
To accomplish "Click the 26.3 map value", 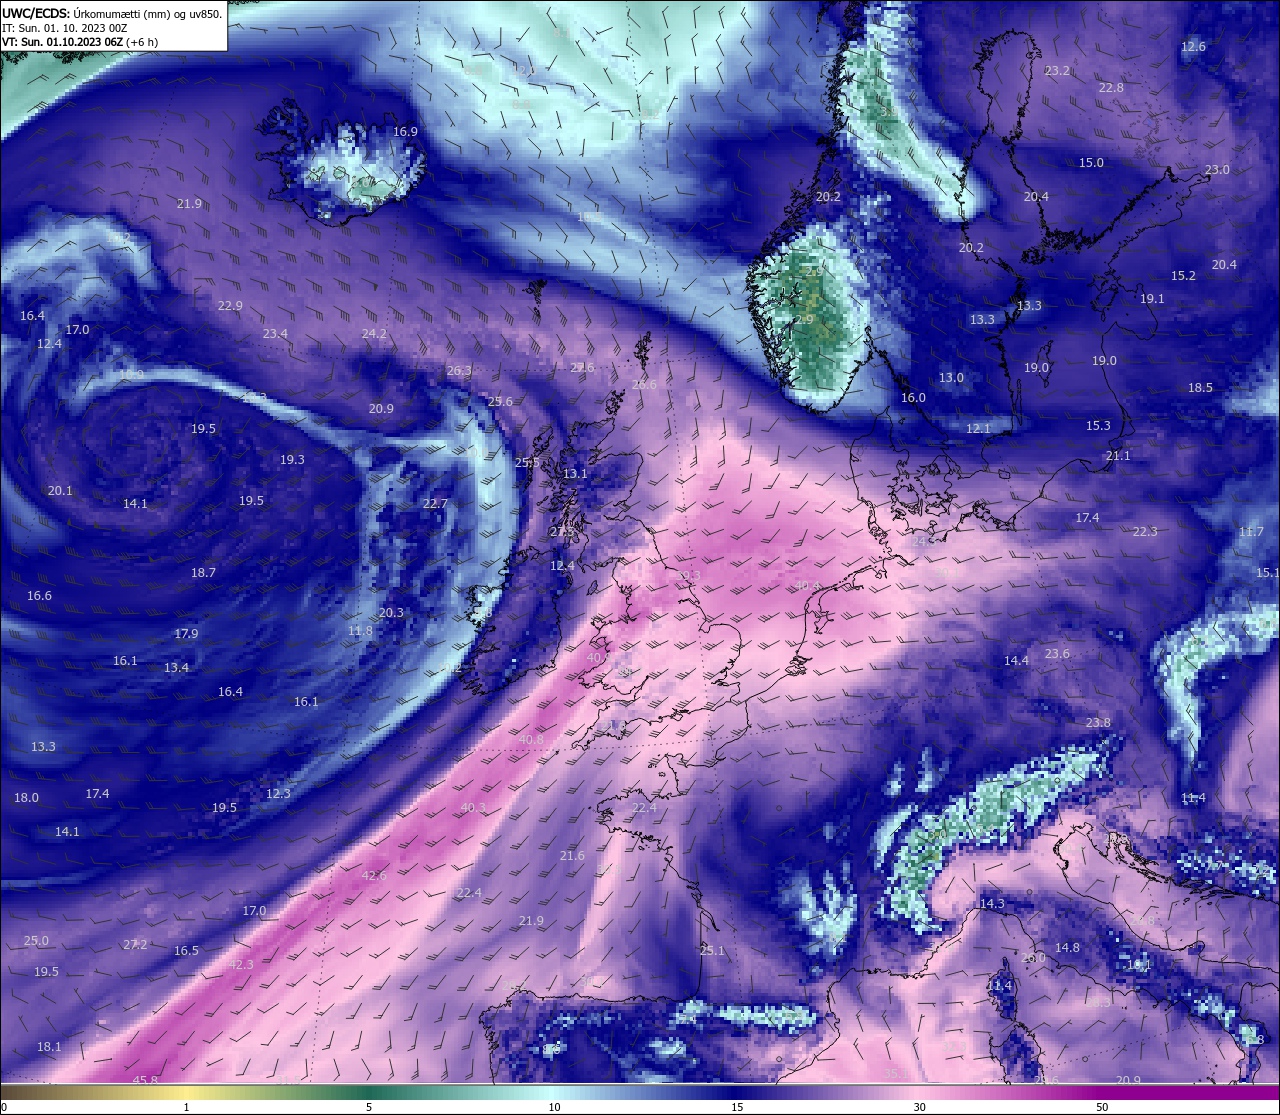I will pyautogui.click(x=459, y=371).
